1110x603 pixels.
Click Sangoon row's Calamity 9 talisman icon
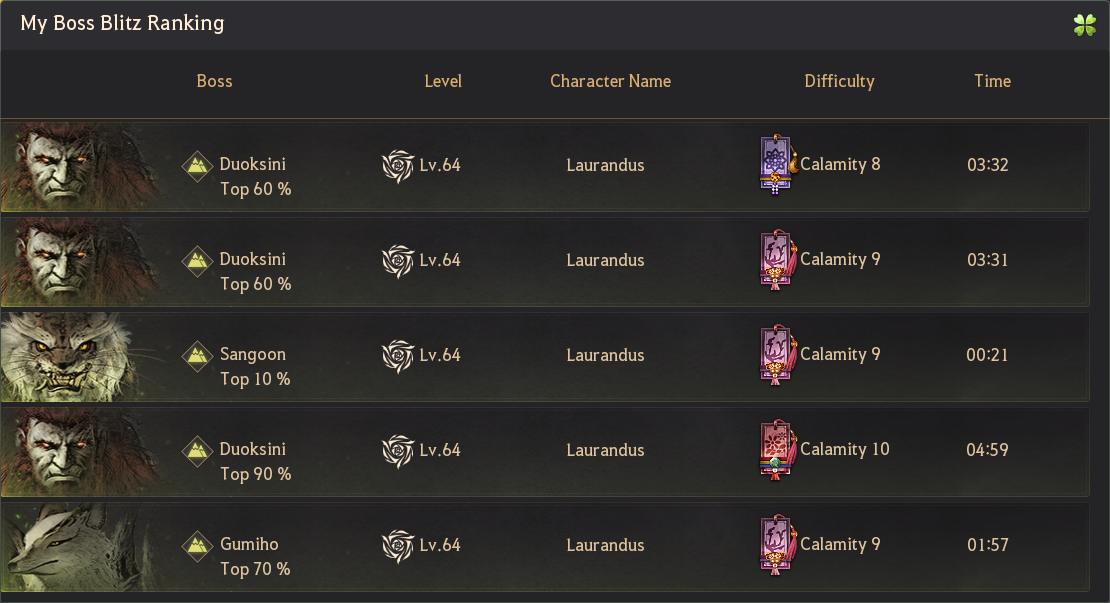click(x=777, y=355)
